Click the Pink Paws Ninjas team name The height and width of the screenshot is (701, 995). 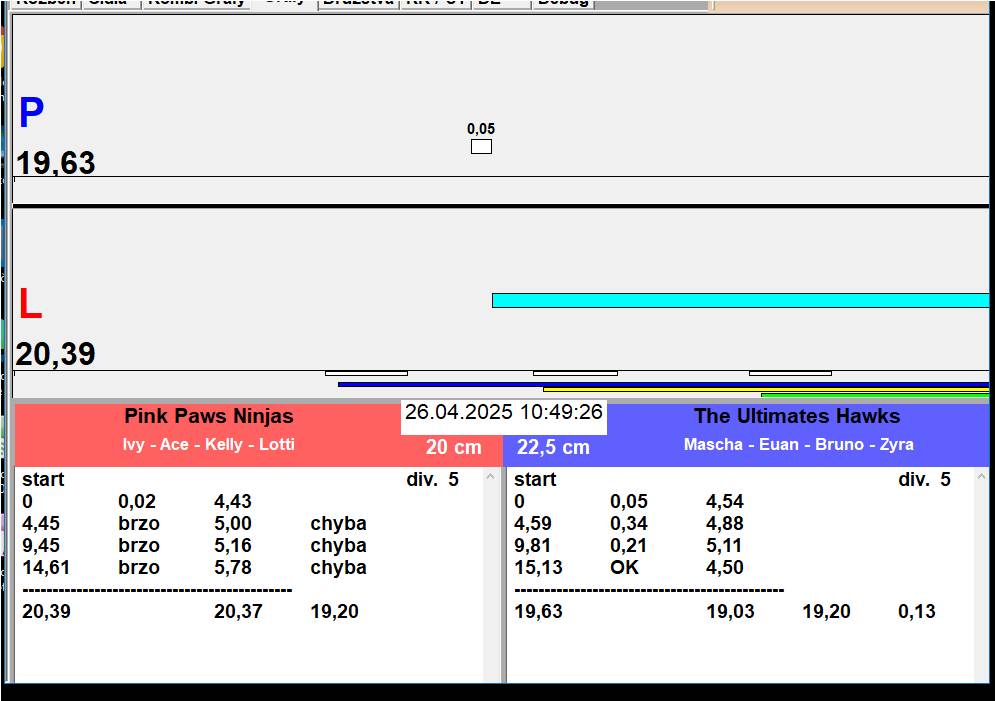point(209,416)
